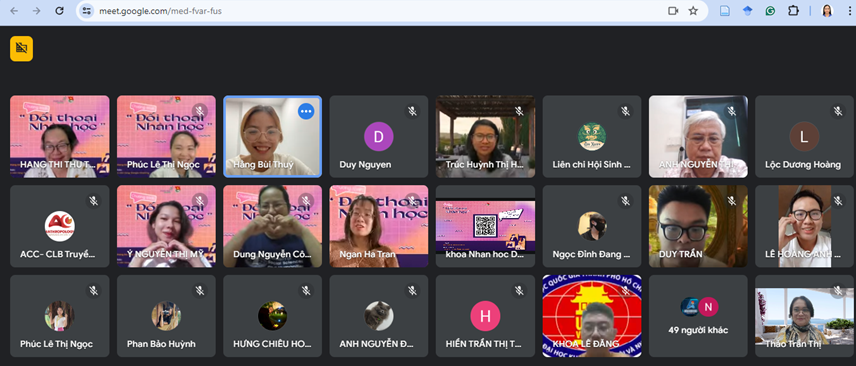Image resolution: width=856 pixels, height=366 pixels.
Task: Click the pink H avatar of HIỀN TRẦN THỊ T...
Action: pos(485,316)
